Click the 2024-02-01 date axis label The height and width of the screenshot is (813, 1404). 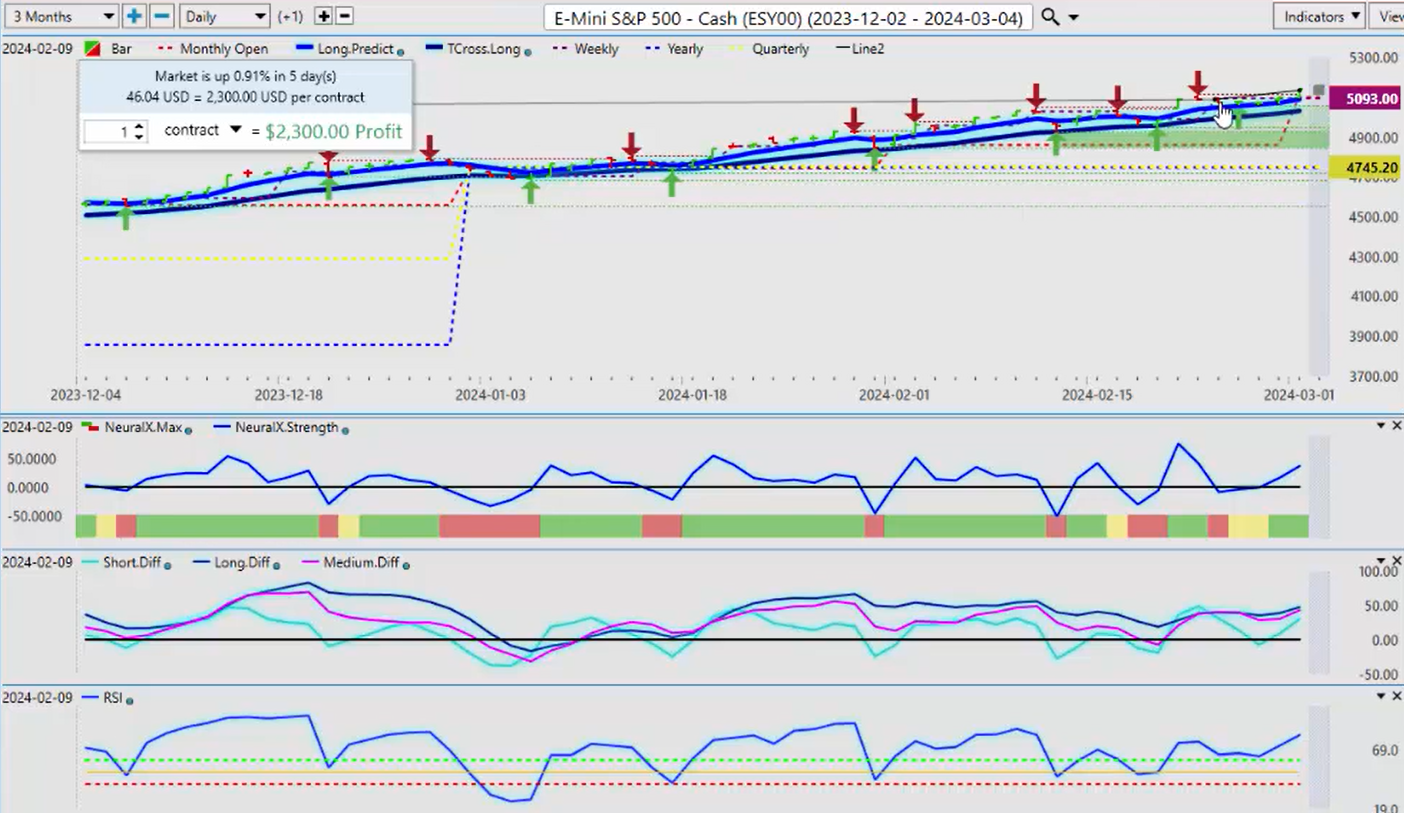coord(894,395)
